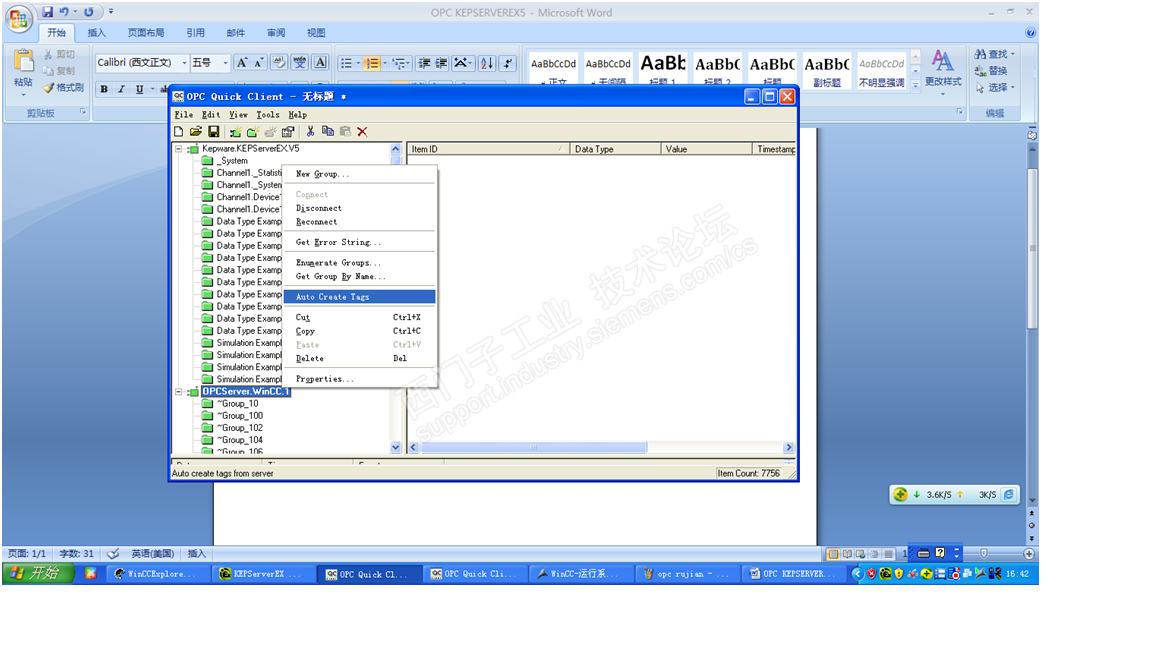Click Show paragraph marks icon in Word
Image resolution: width=1152 pixels, height=648 pixels.
pos(508,63)
